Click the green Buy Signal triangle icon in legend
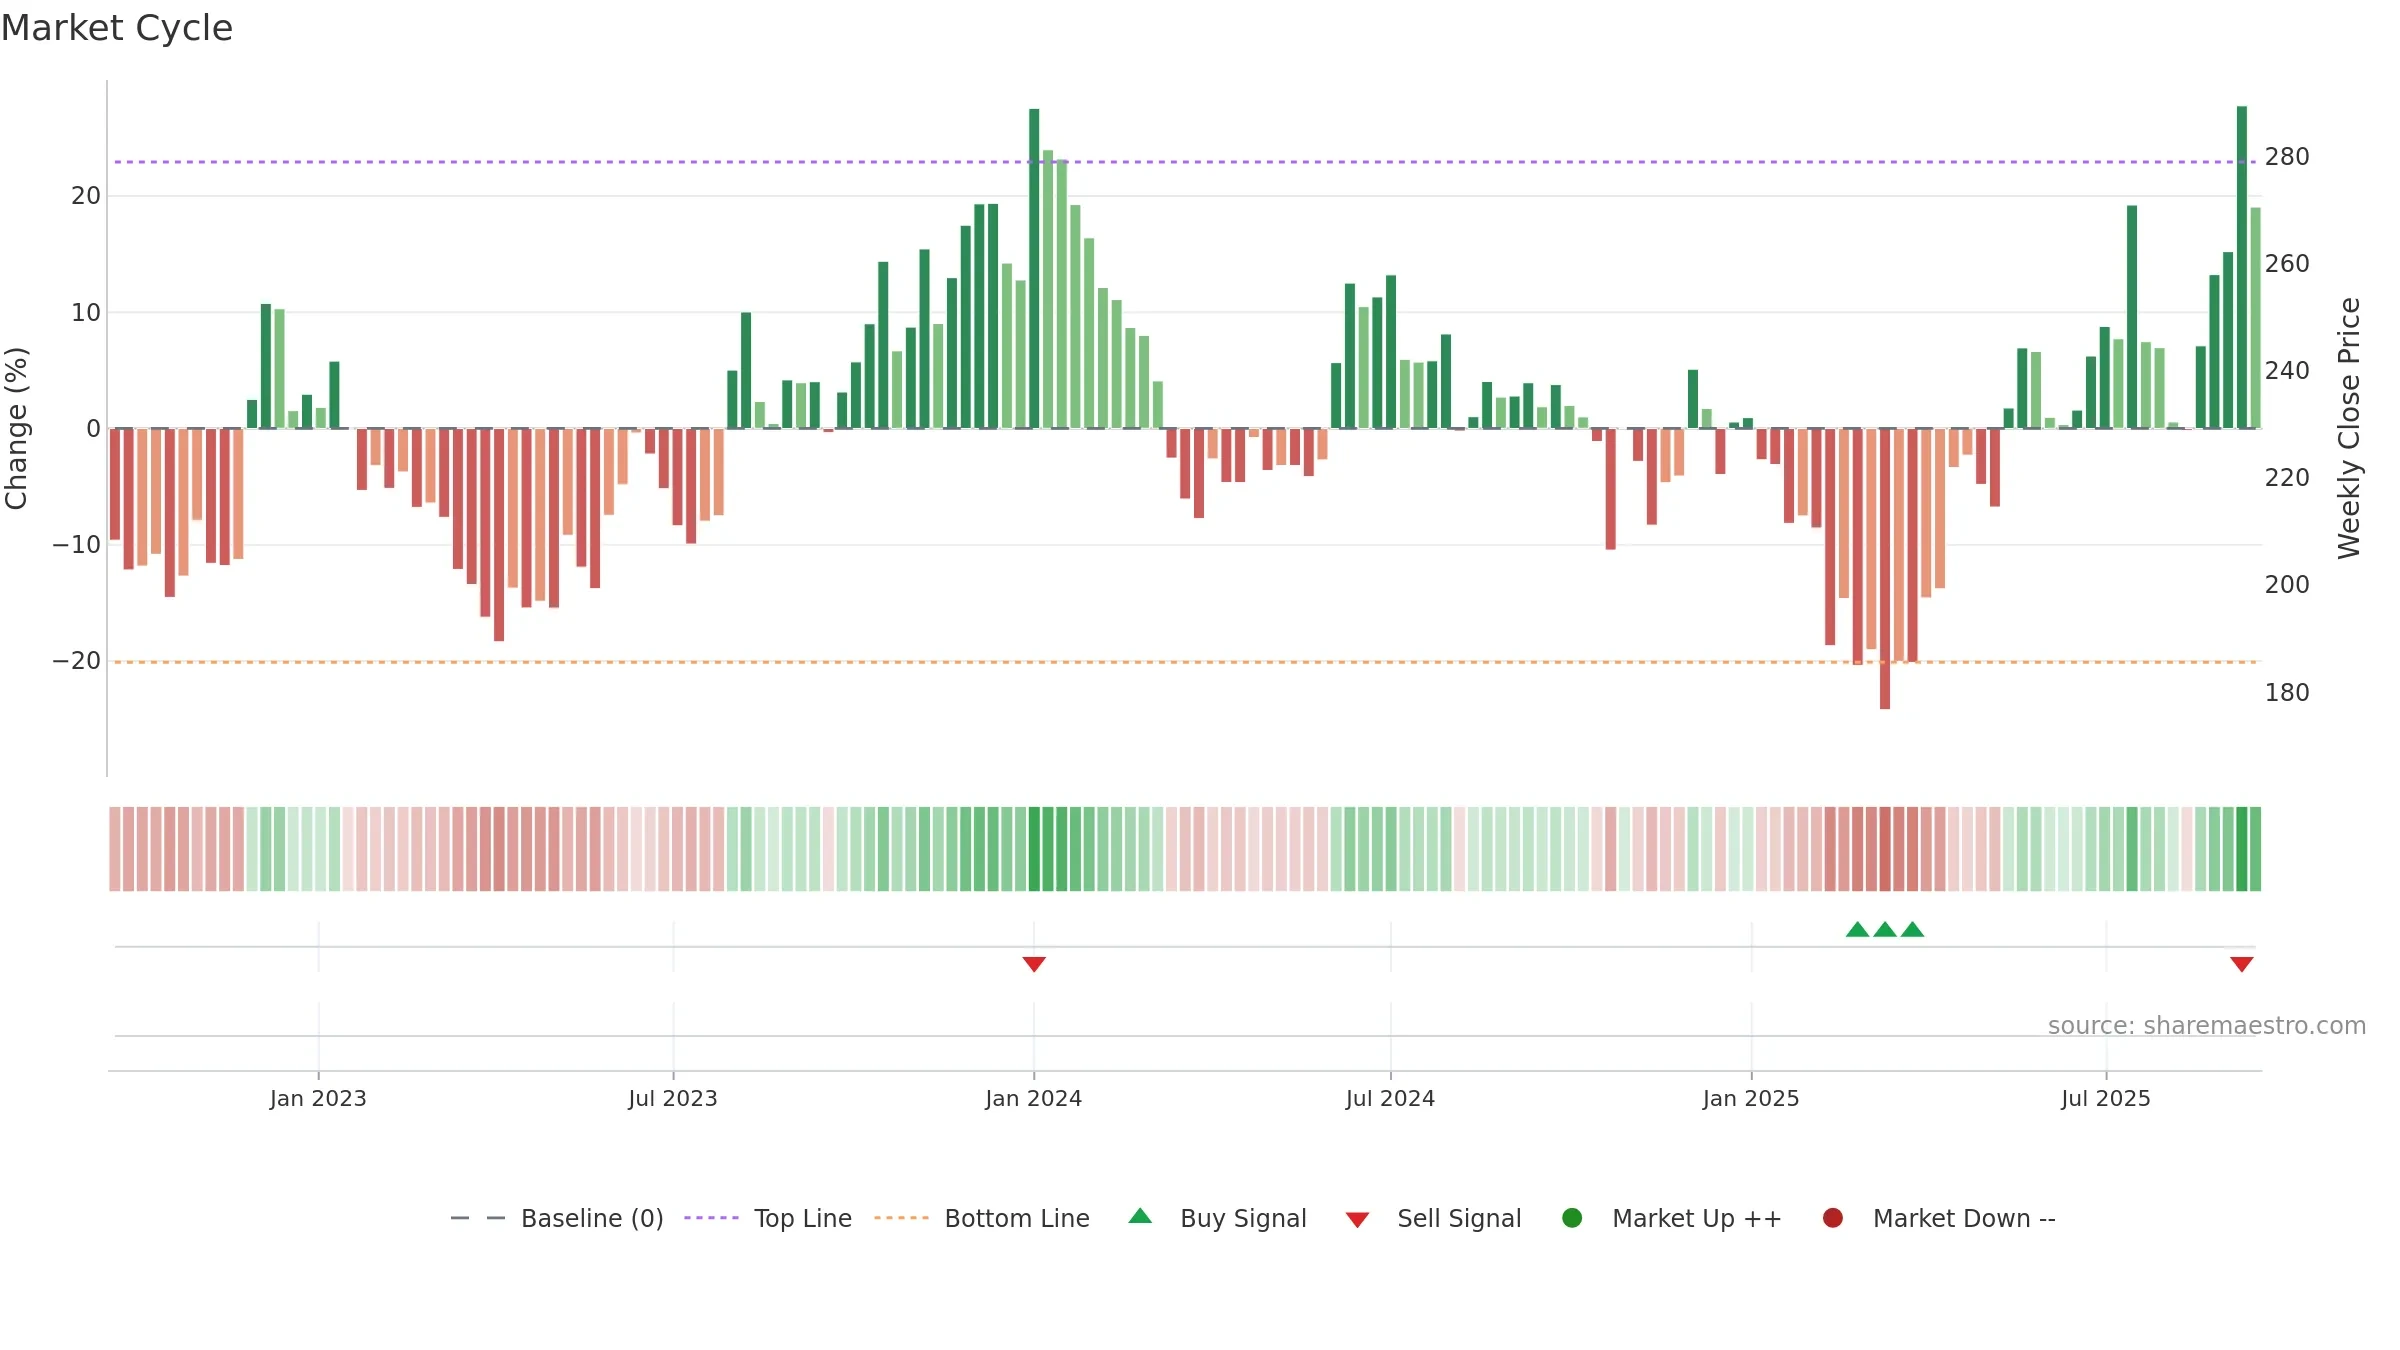Viewport: 2400px width, 1350px height. (1140, 1216)
